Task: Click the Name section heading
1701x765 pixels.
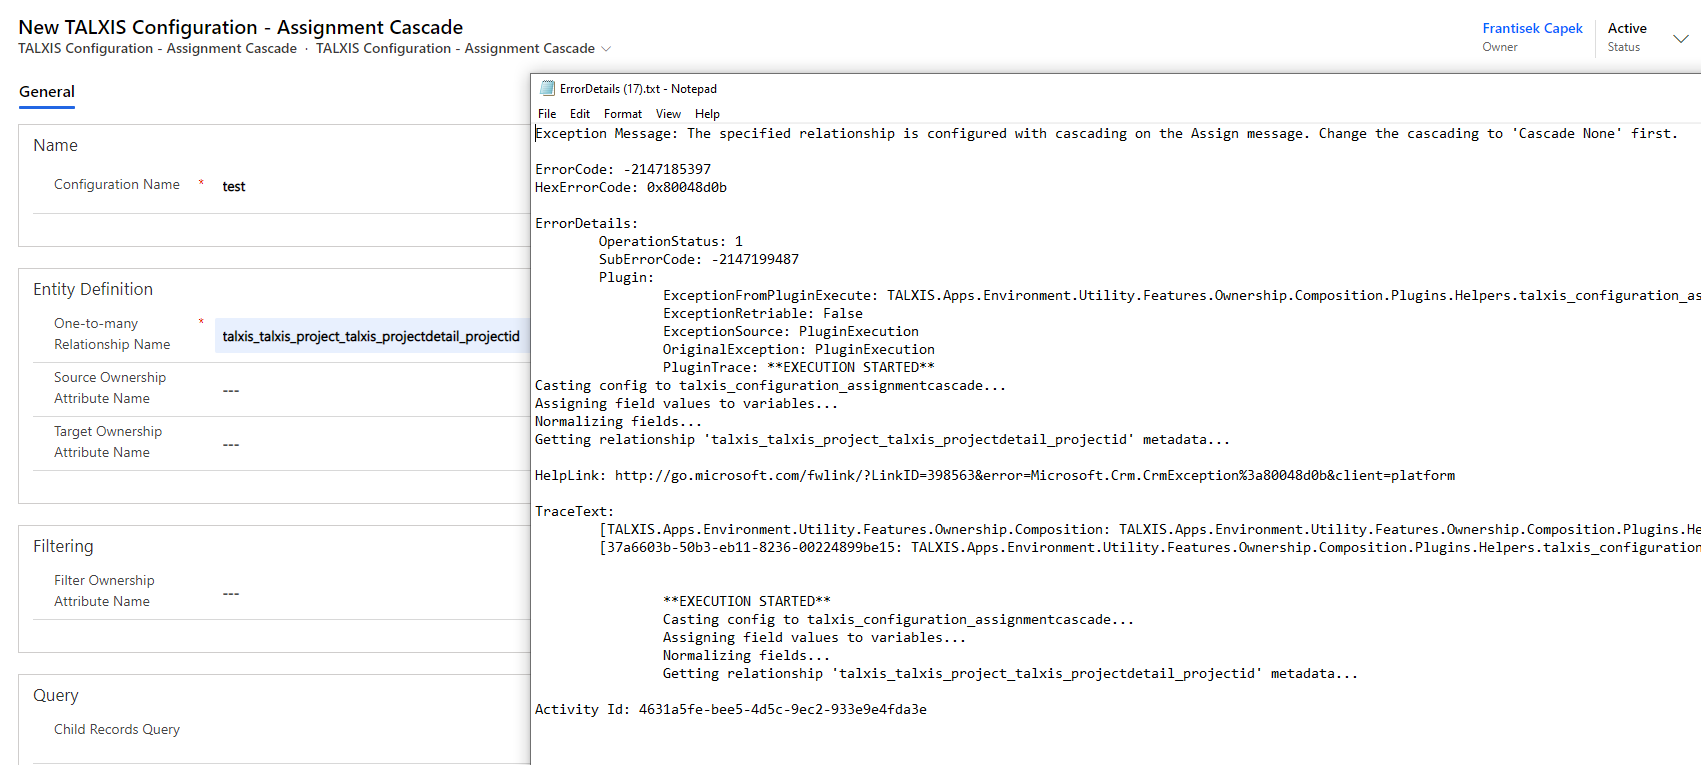Action: pyautogui.click(x=55, y=145)
